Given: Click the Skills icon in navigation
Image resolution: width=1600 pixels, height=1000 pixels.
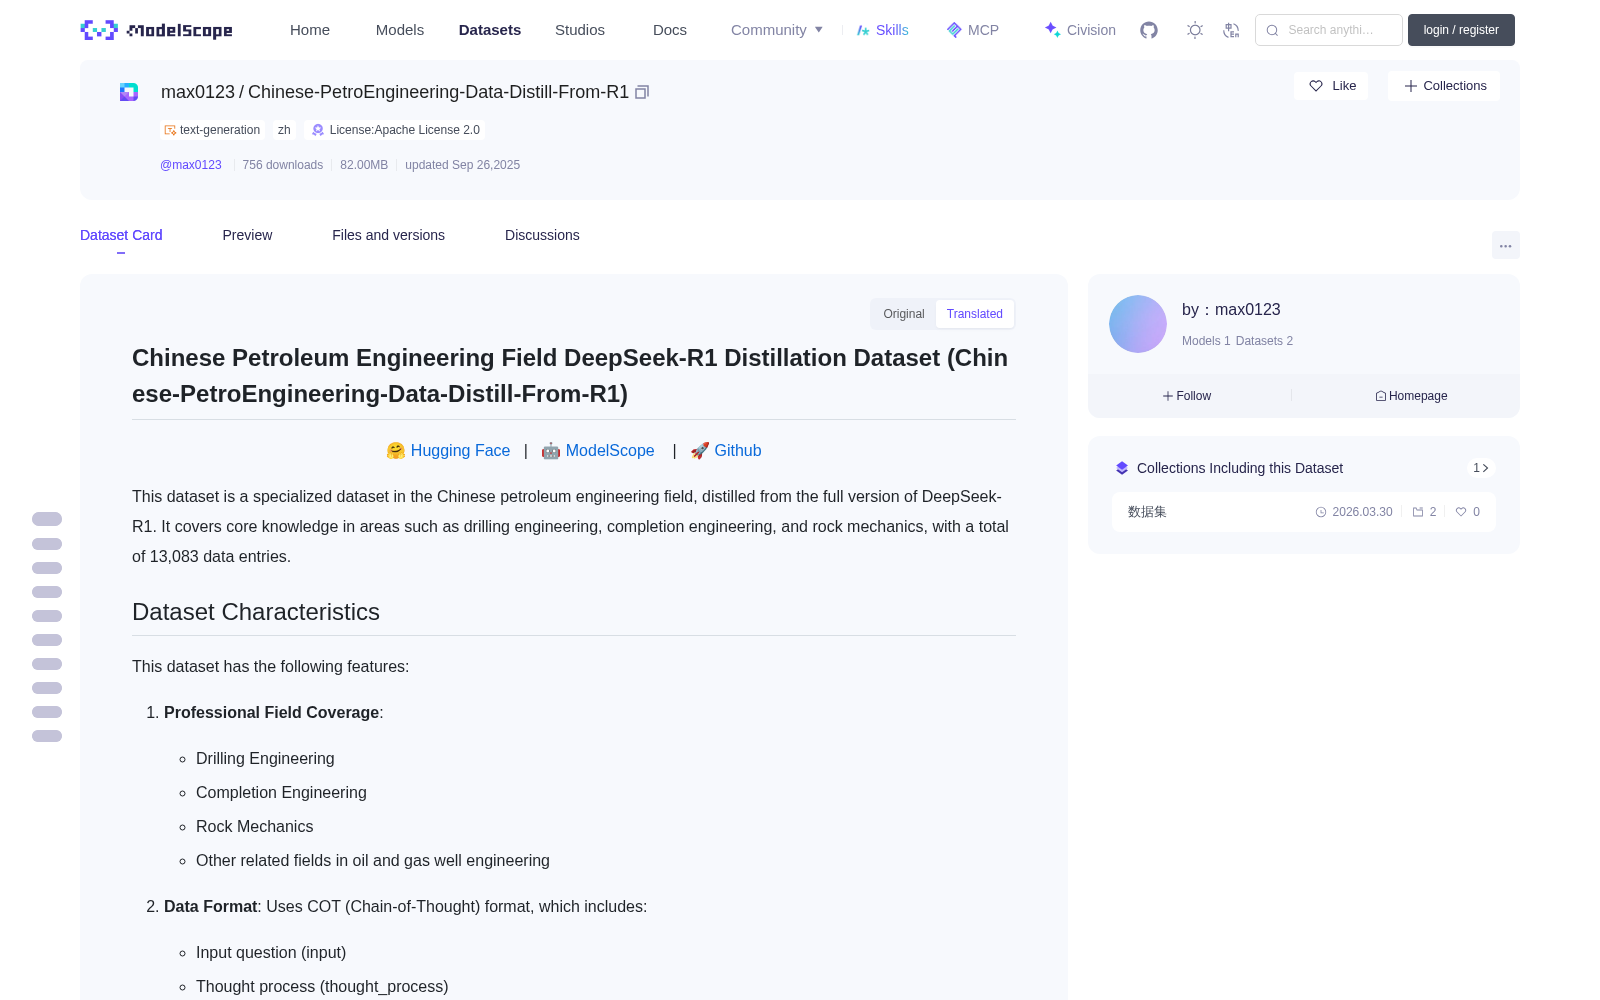Looking at the screenshot, I should click(864, 30).
